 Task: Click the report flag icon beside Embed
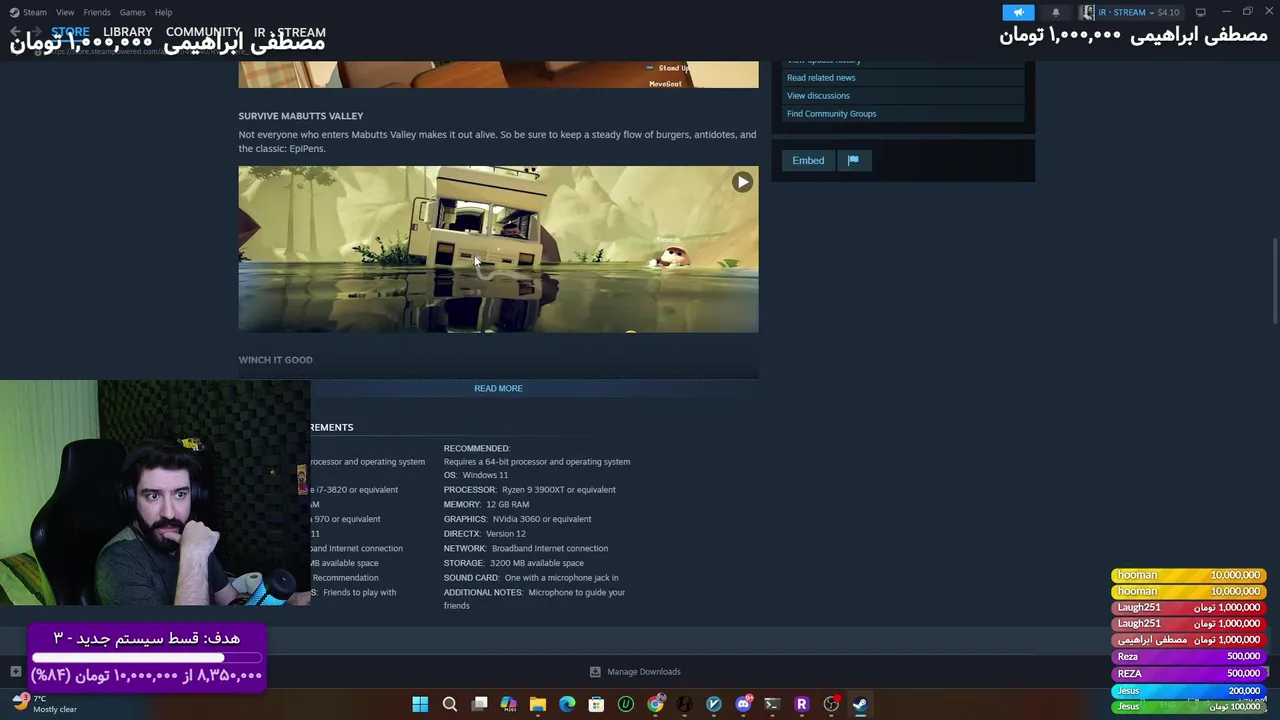pos(853,160)
